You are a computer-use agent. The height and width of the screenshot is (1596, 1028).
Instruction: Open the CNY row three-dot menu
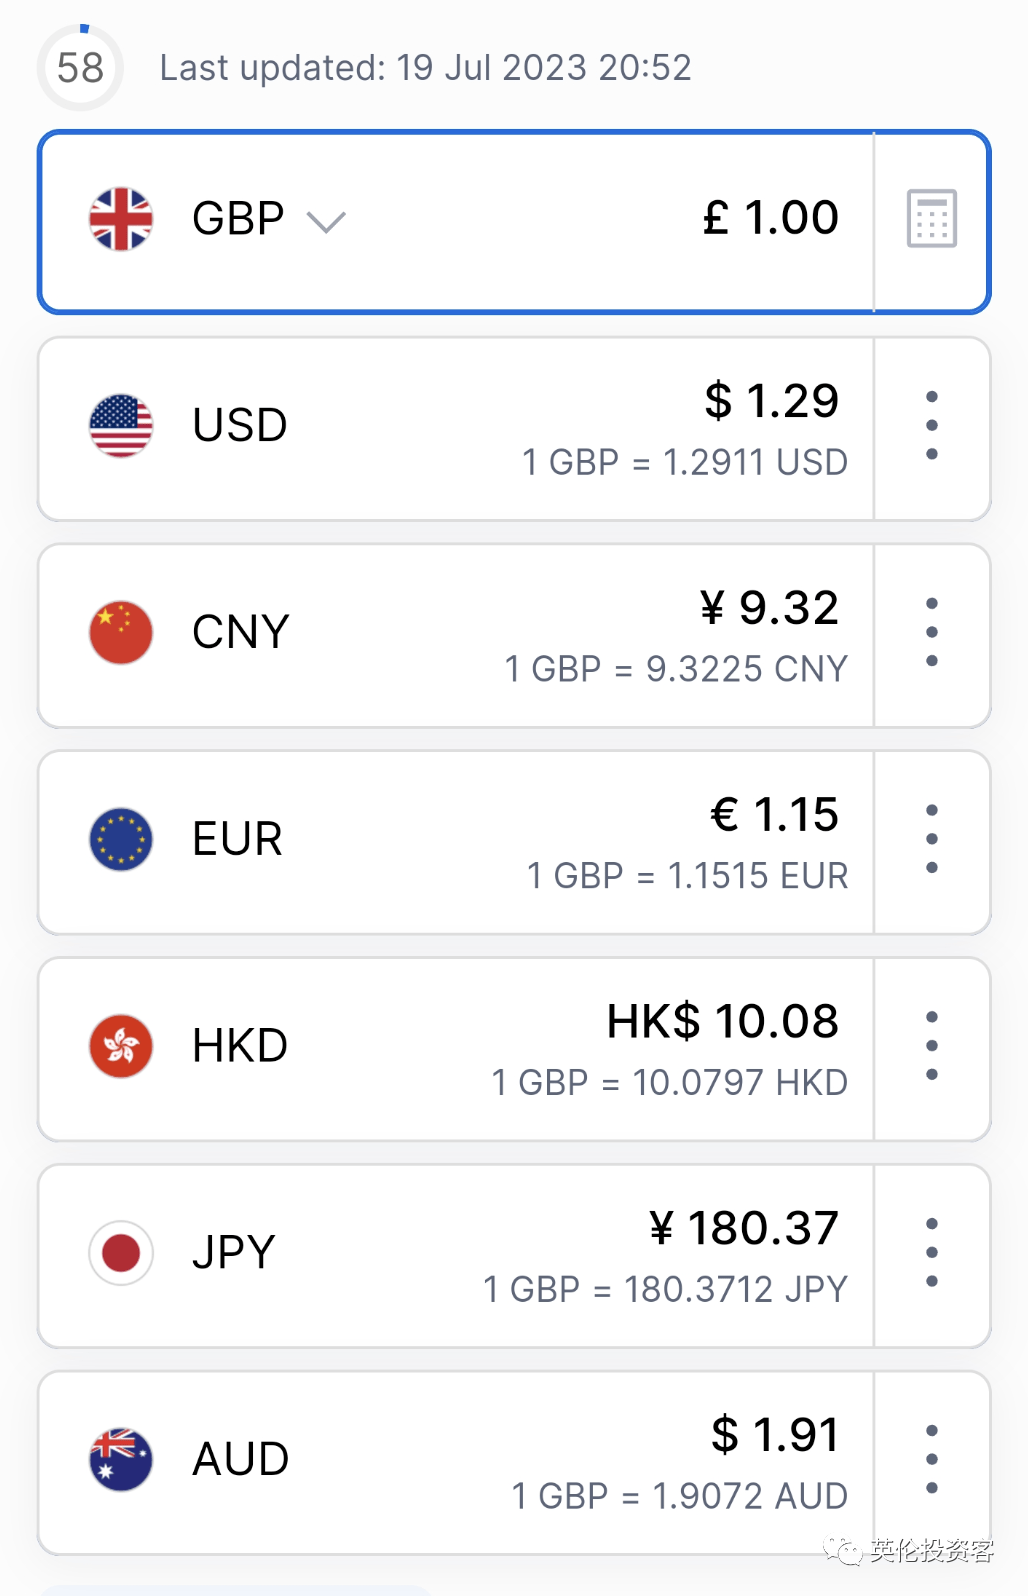click(932, 632)
